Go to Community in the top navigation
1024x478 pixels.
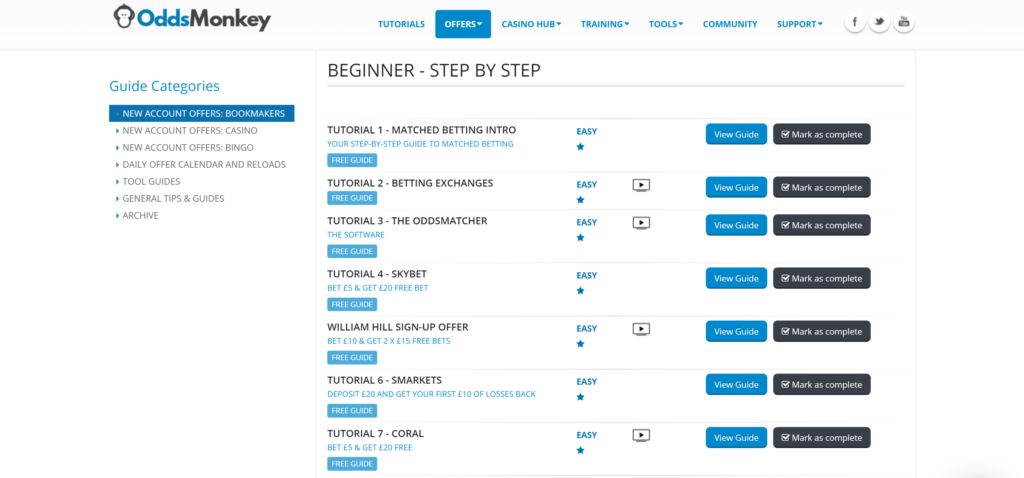[730, 24]
